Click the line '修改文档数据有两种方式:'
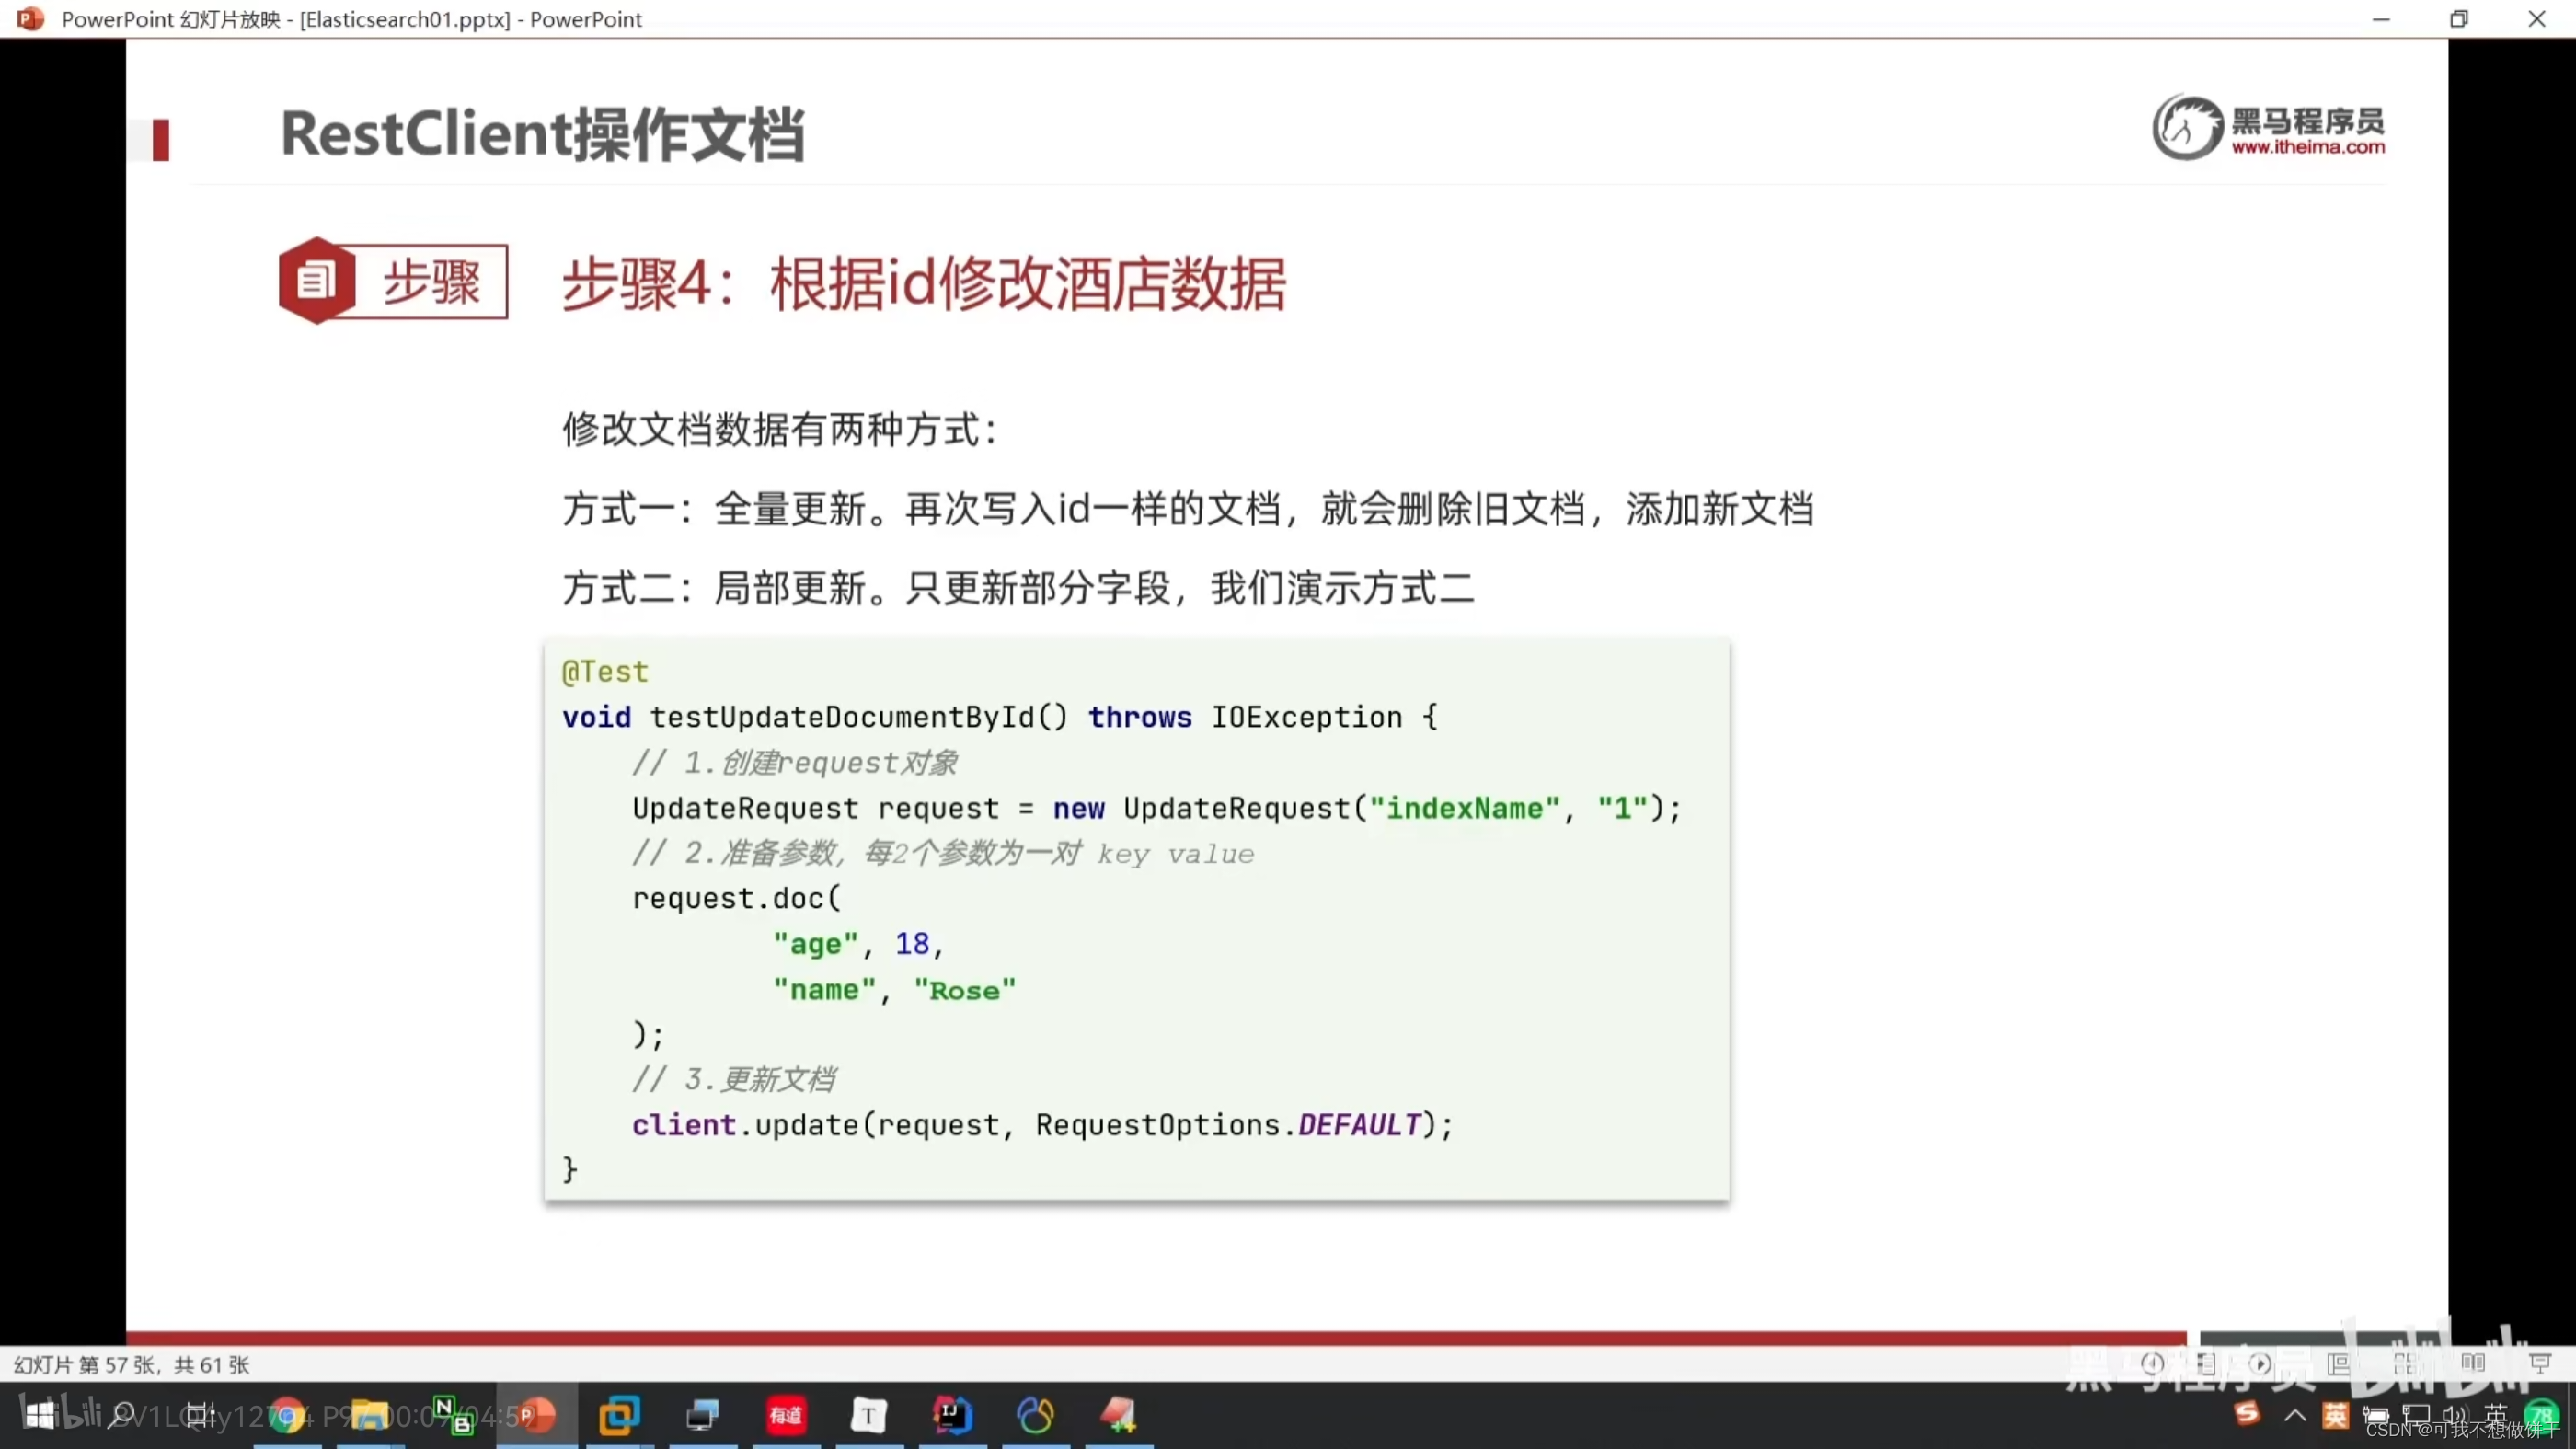 pyautogui.click(x=780, y=430)
